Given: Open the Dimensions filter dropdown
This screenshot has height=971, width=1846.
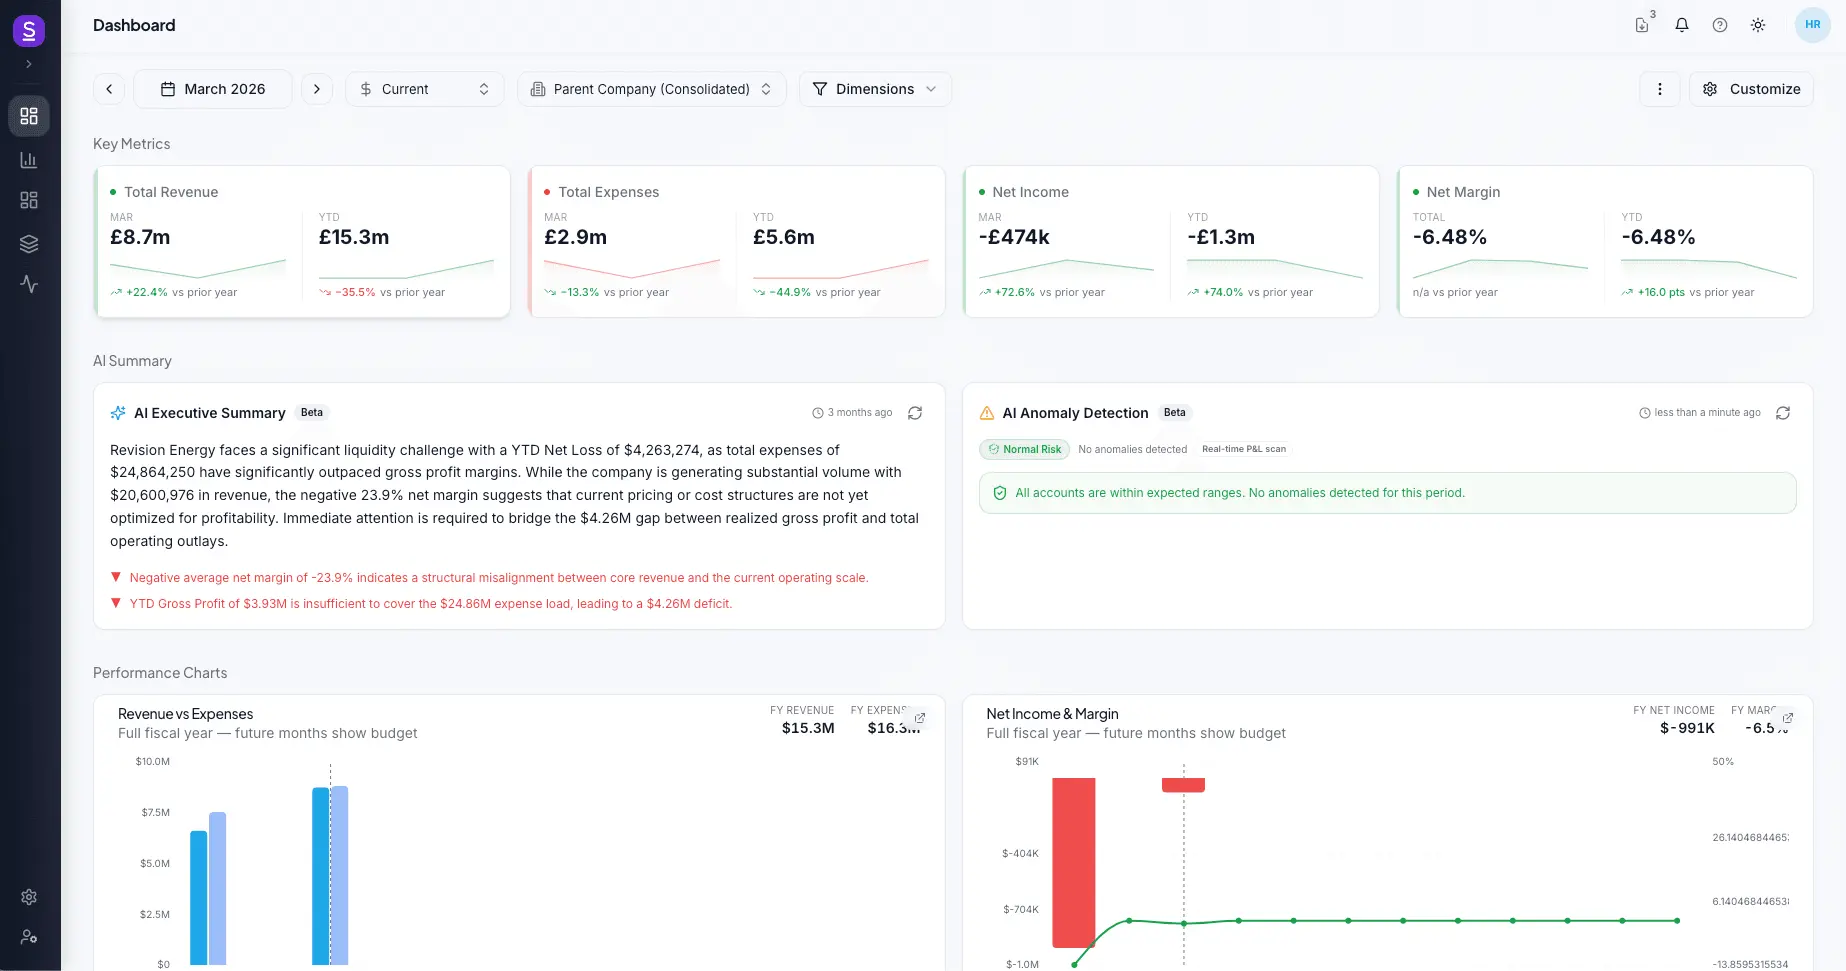Looking at the screenshot, I should point(875,89).
